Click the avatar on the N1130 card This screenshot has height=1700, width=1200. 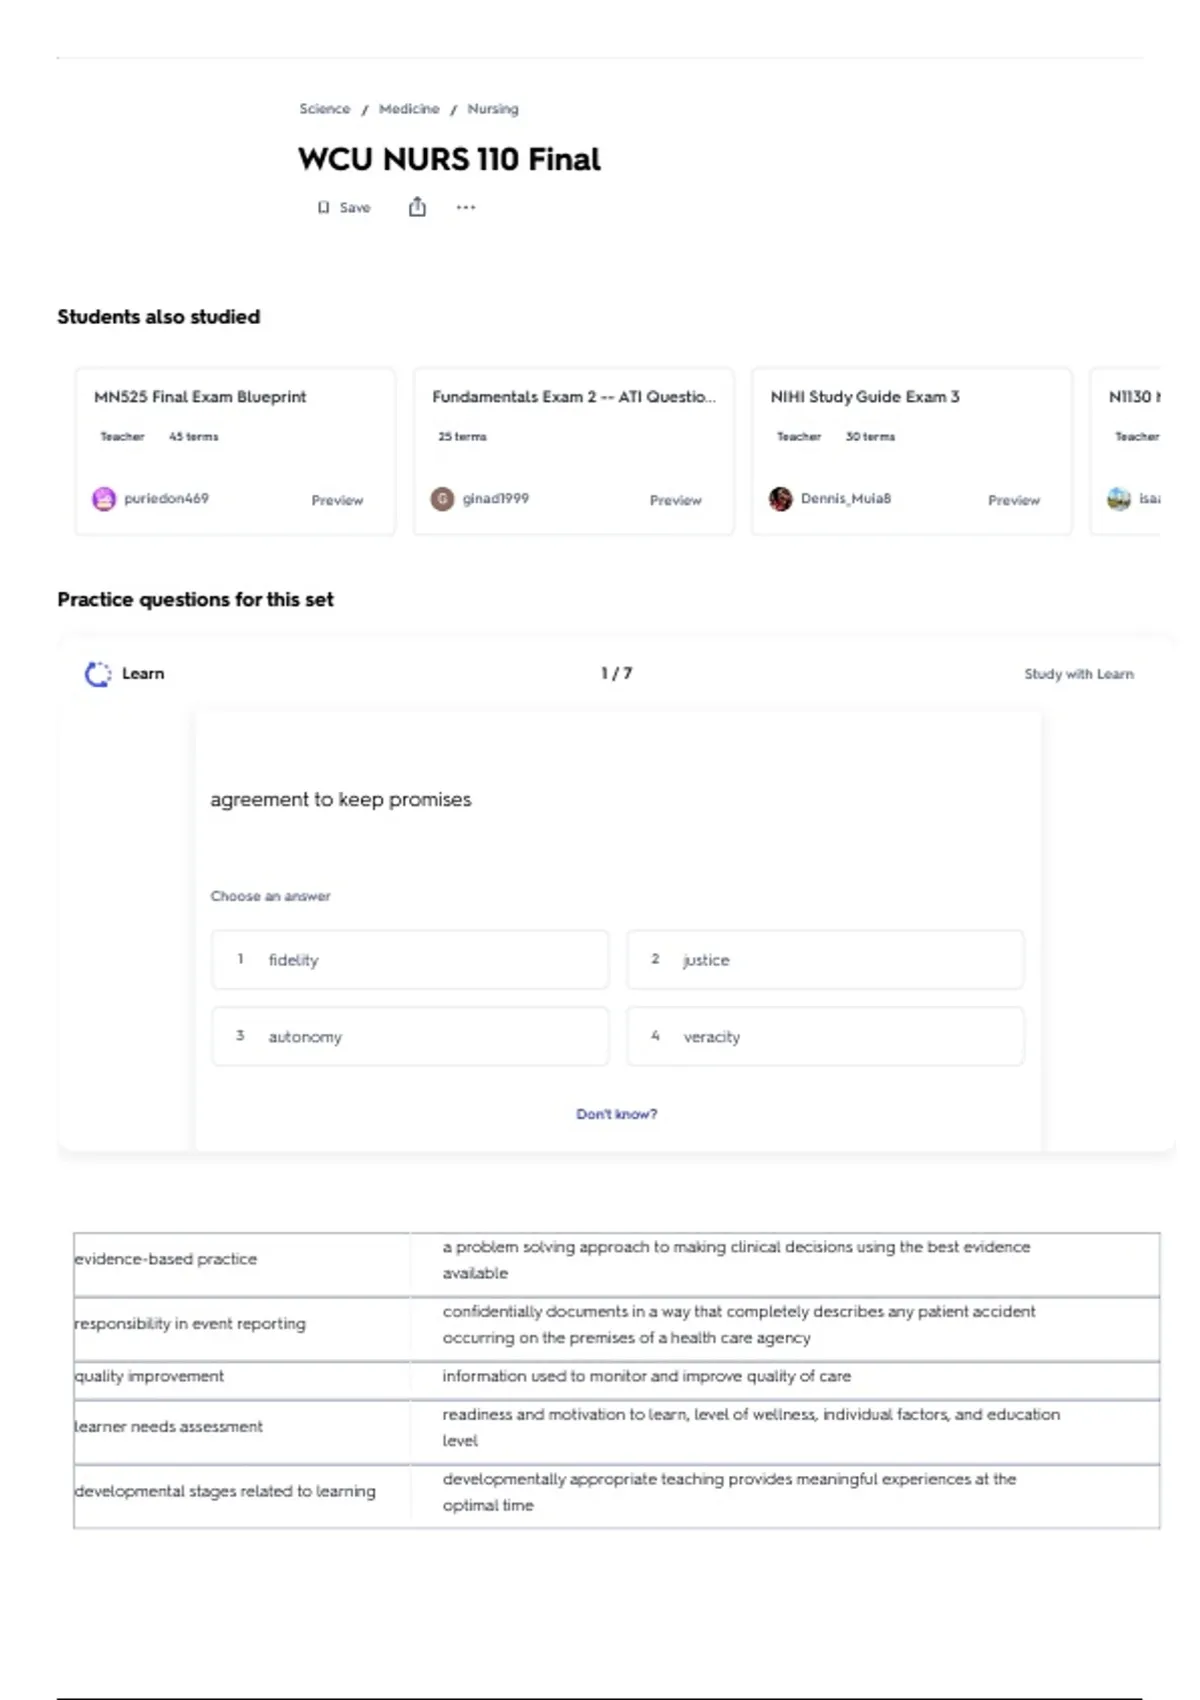[x=1118, y=499]
